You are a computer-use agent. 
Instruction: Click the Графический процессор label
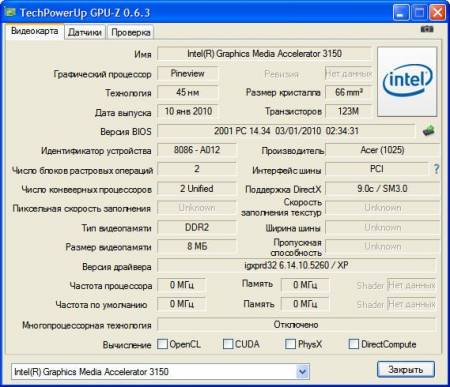coord(102,74)
